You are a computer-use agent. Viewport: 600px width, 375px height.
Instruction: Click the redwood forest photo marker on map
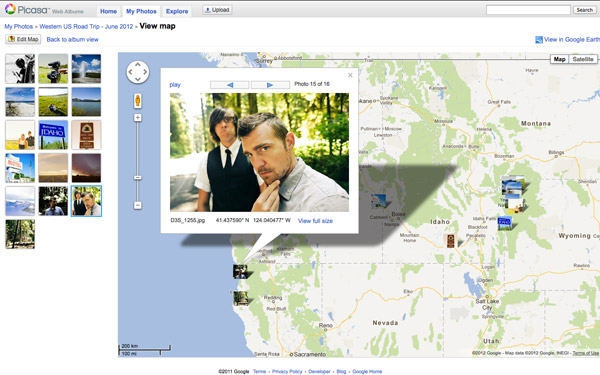coord(240,298)
